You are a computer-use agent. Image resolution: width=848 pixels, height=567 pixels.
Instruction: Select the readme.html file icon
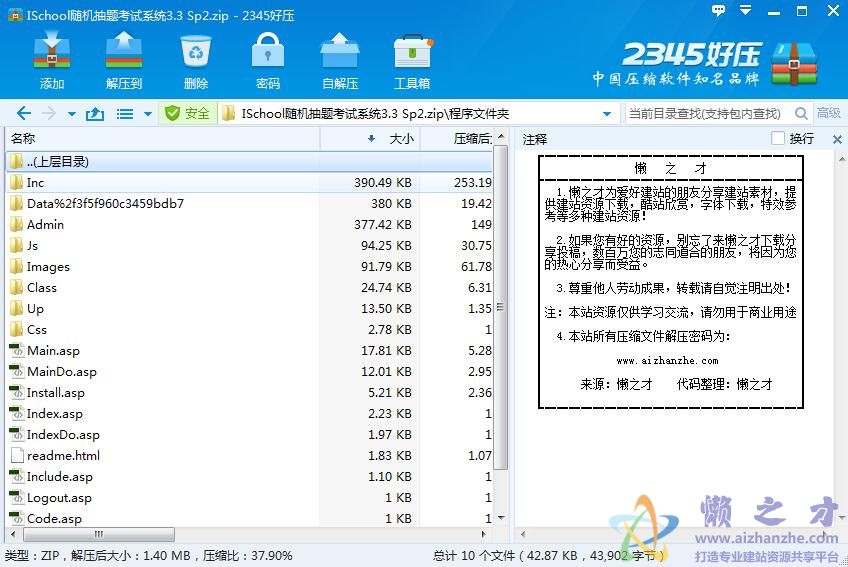(17, 456)
